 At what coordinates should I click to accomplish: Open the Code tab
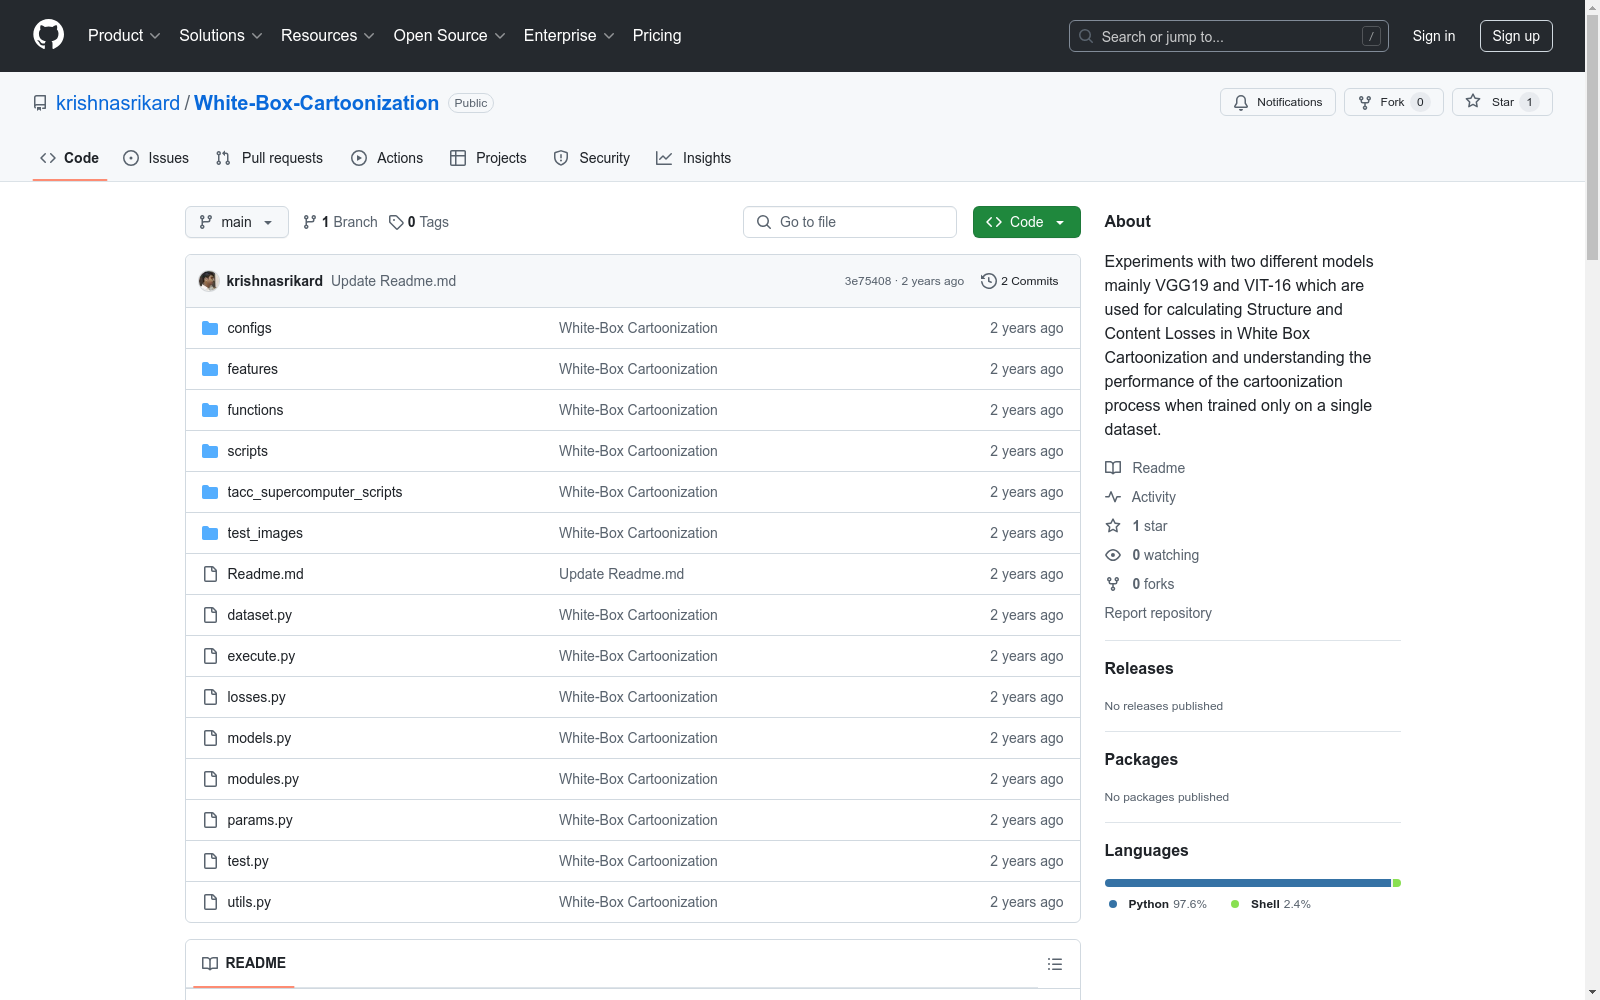(x=70, y=158)
